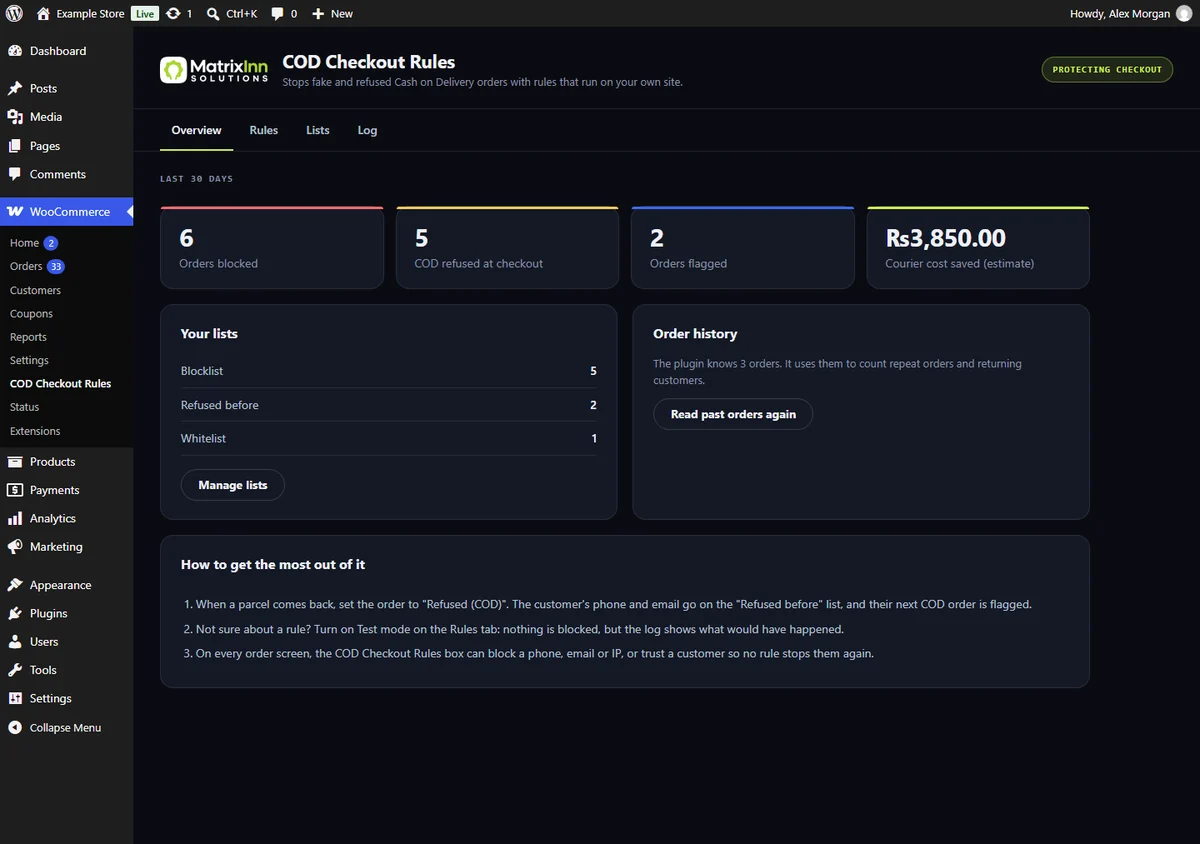Viewport: 1200px width, 844px height.
Task: Click the Media library icon
Action: coord(15,117)
